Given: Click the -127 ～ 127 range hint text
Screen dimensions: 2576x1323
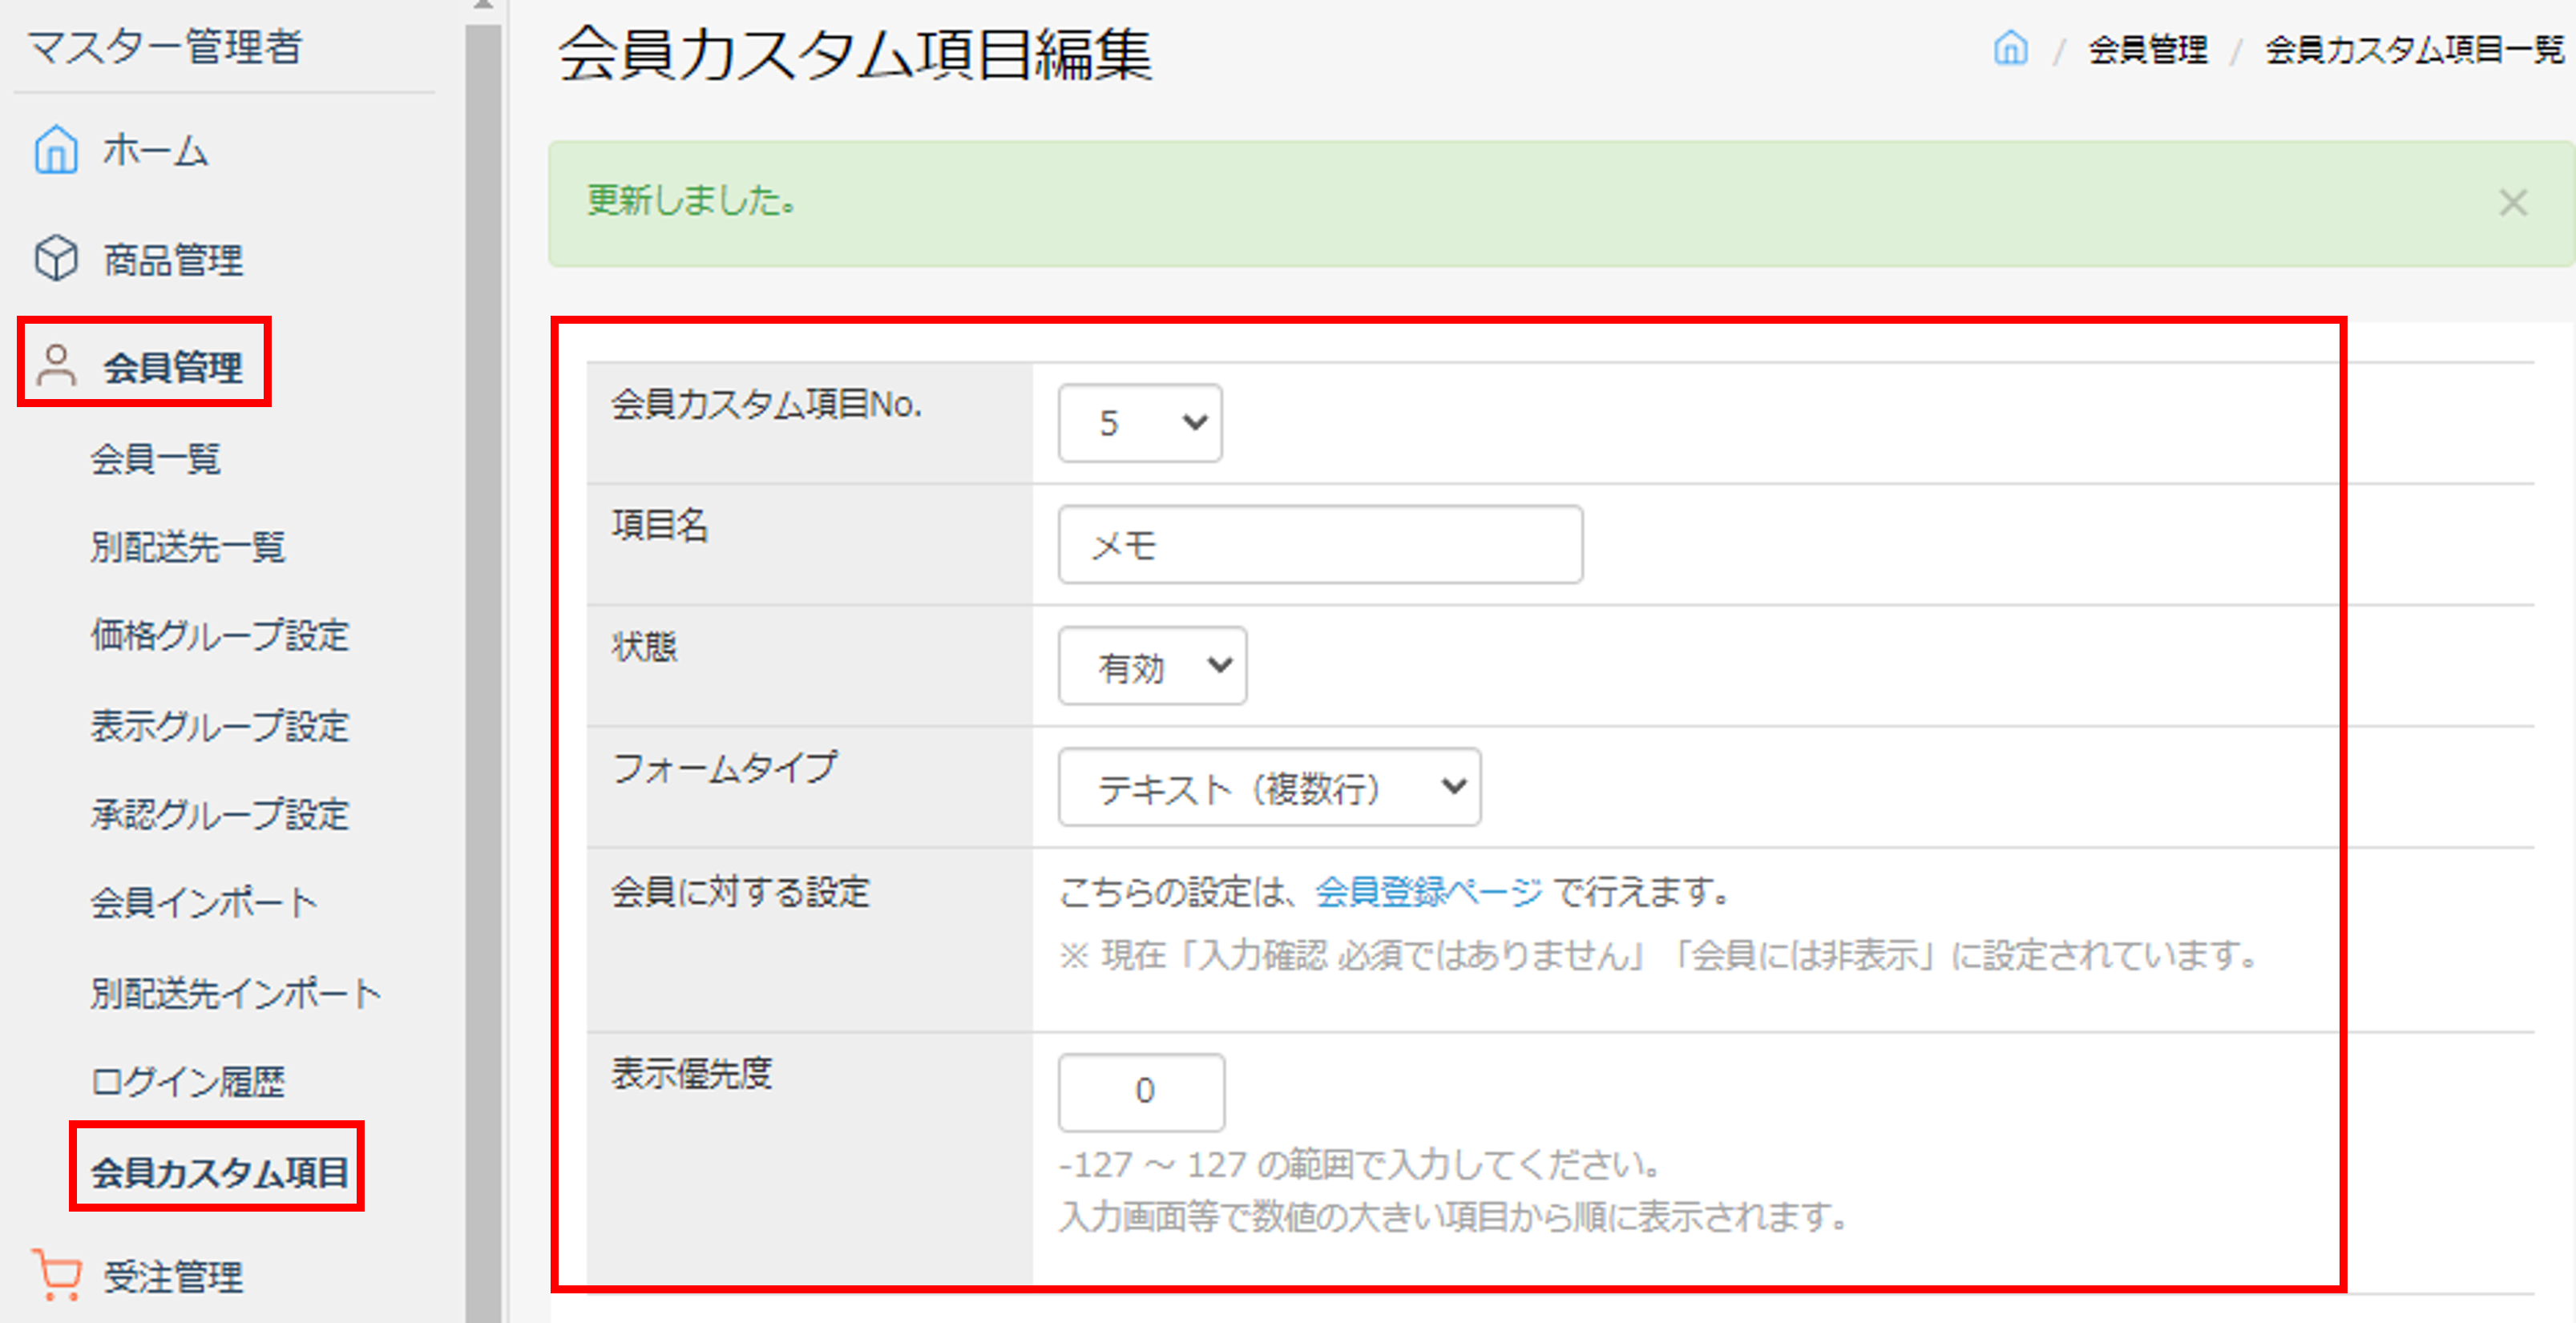Looking at the screenshot, I should (1360, 1164).
